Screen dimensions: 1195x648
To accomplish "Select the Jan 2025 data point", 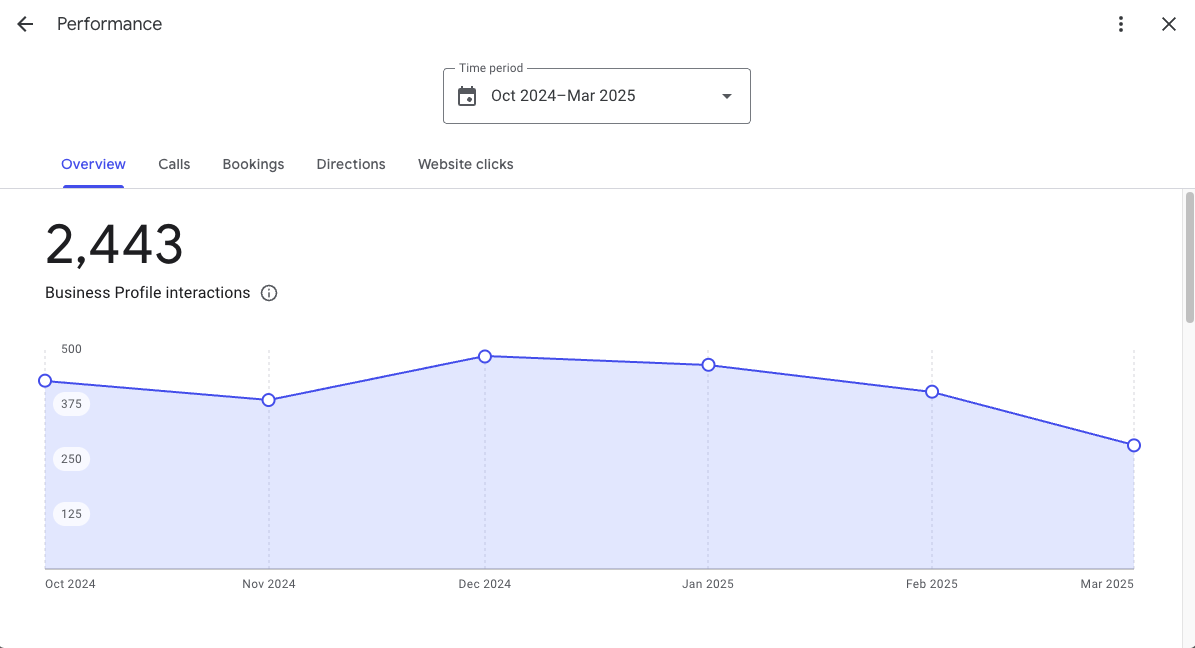I will coord(708,365).
